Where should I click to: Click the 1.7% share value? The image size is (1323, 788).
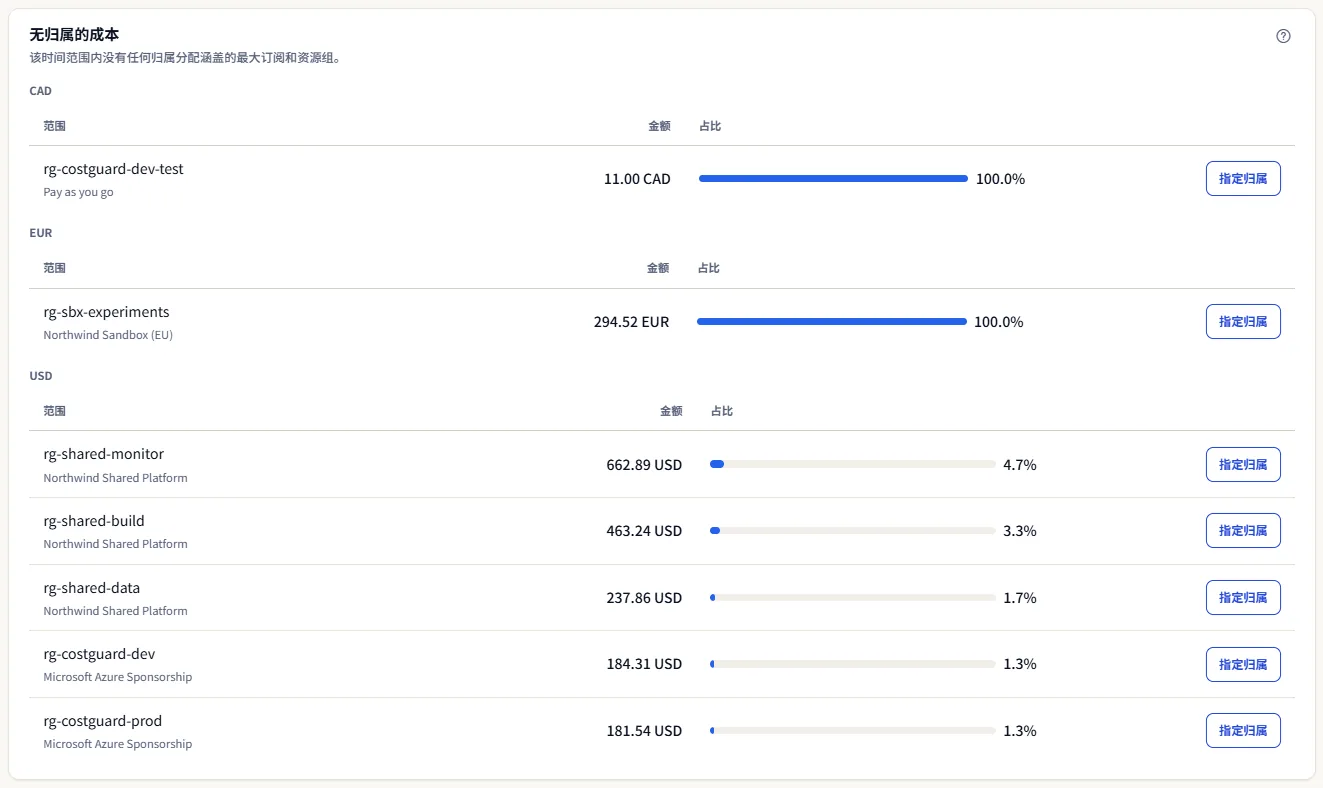(x=1020, y=598)
